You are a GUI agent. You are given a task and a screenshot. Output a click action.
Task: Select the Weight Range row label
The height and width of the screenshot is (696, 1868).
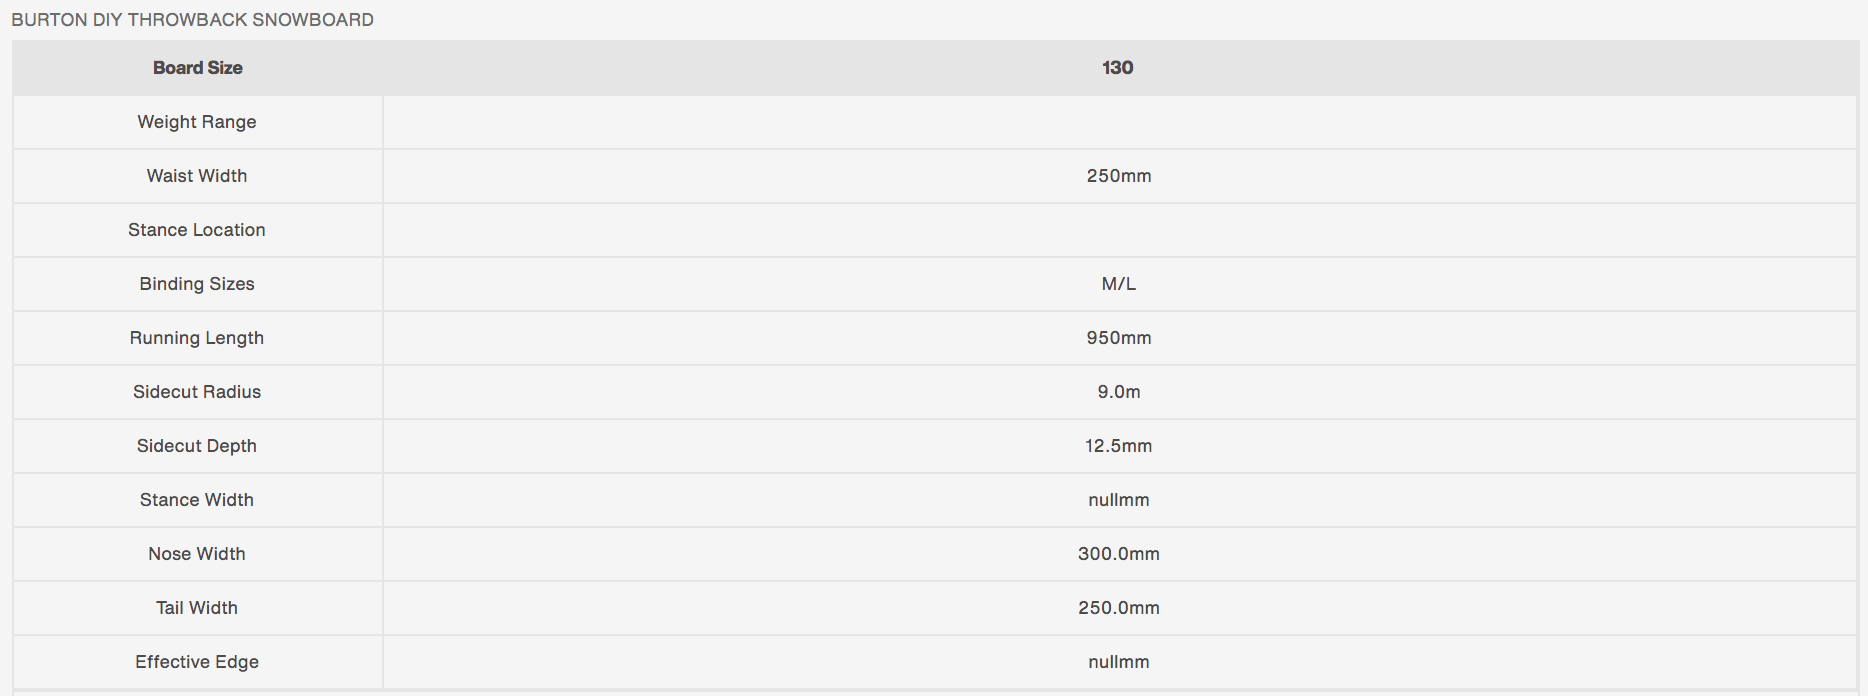pos(197,122)
